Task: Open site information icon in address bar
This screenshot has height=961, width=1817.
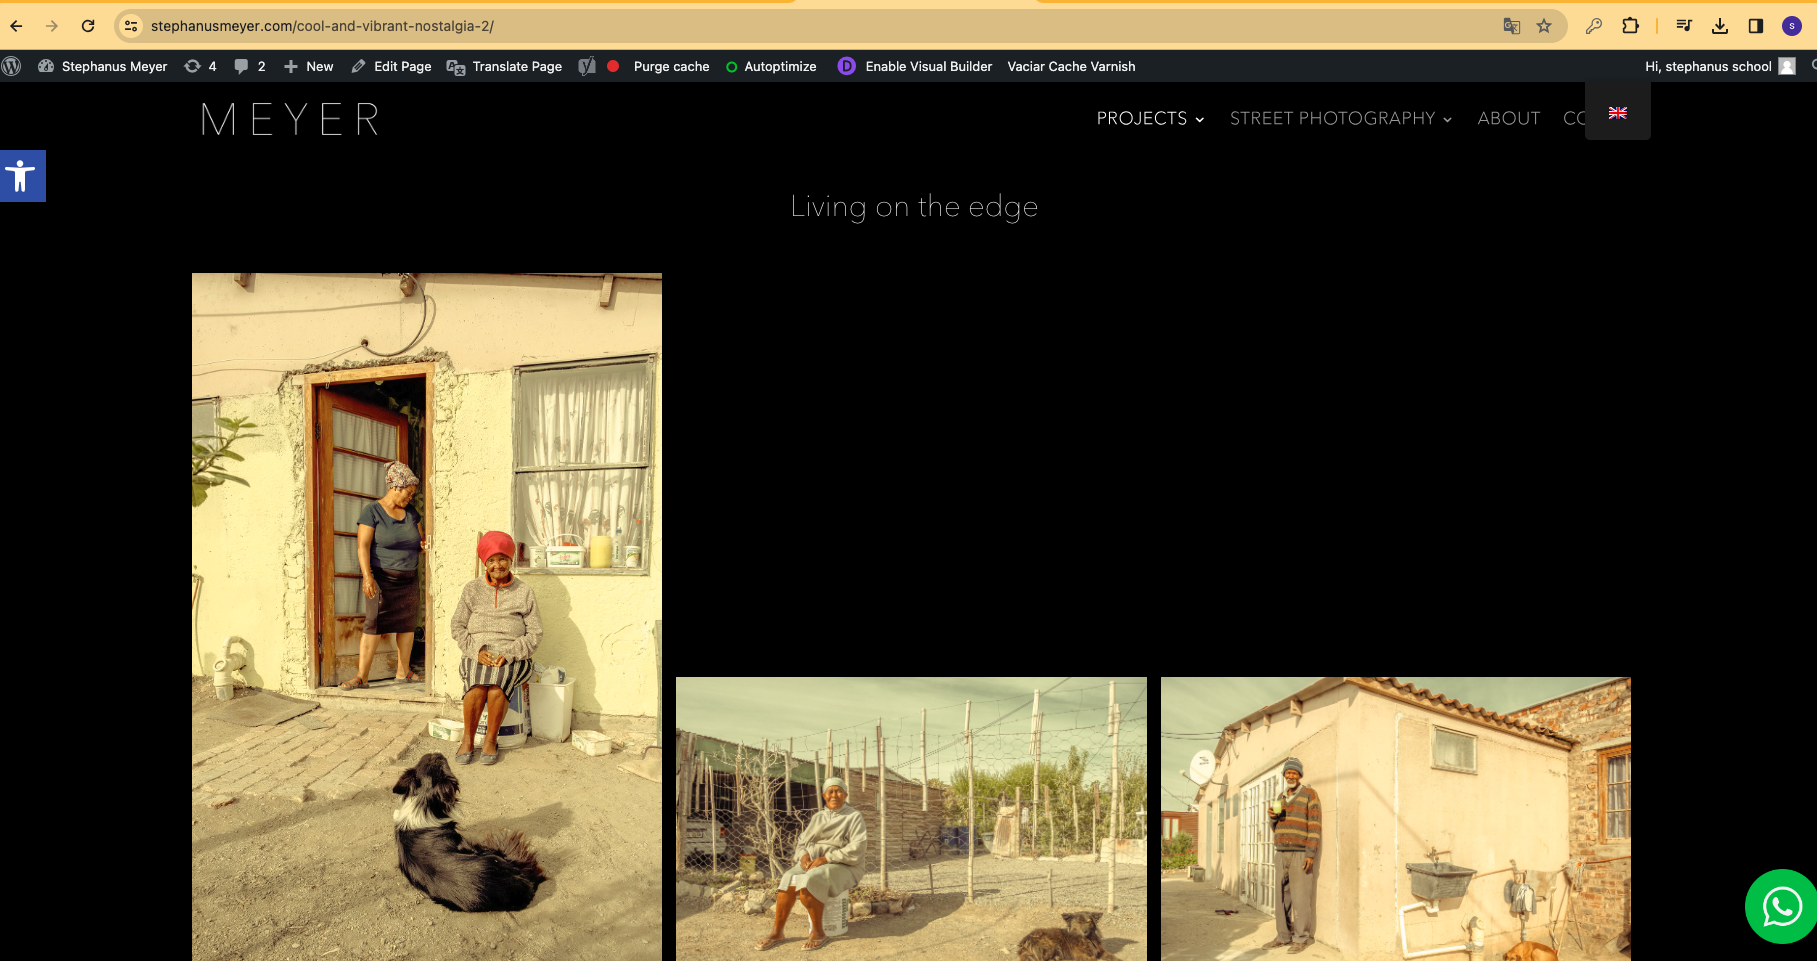Action: coord(131,26)
